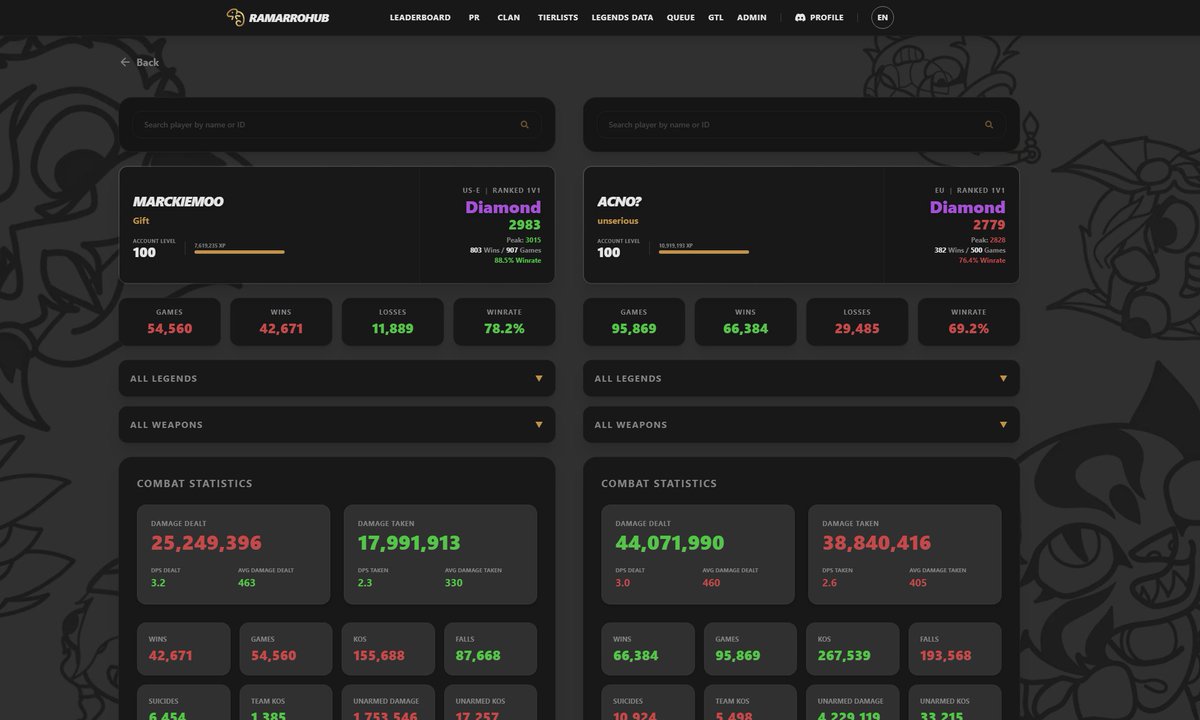Open Tierlists in the navigation
The height and width of the screenshot is (720, 1200).
click(558, 17)
